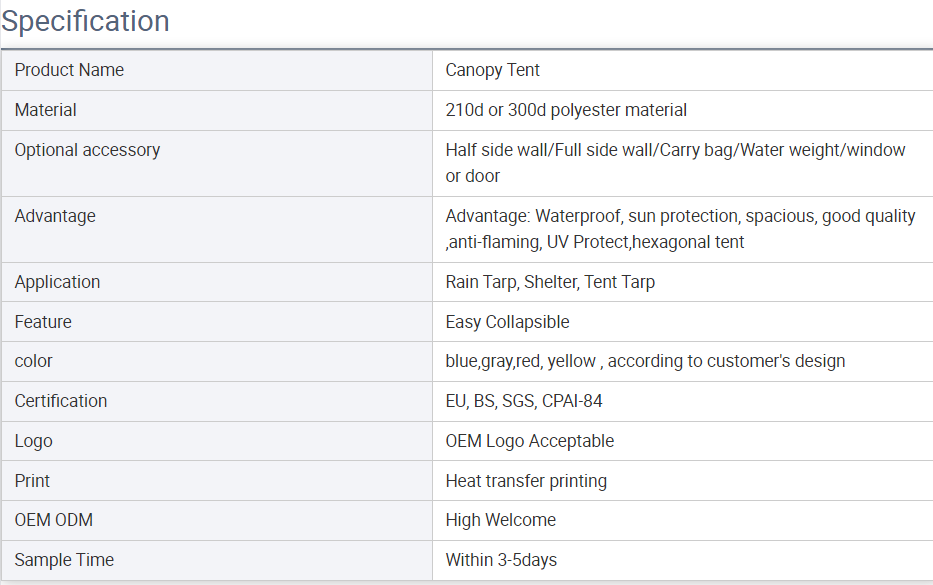Click the Rain Tarp, Shelter, Tent Tarp value
This screenshot has height=585, width=933.
tap(550, 282)
